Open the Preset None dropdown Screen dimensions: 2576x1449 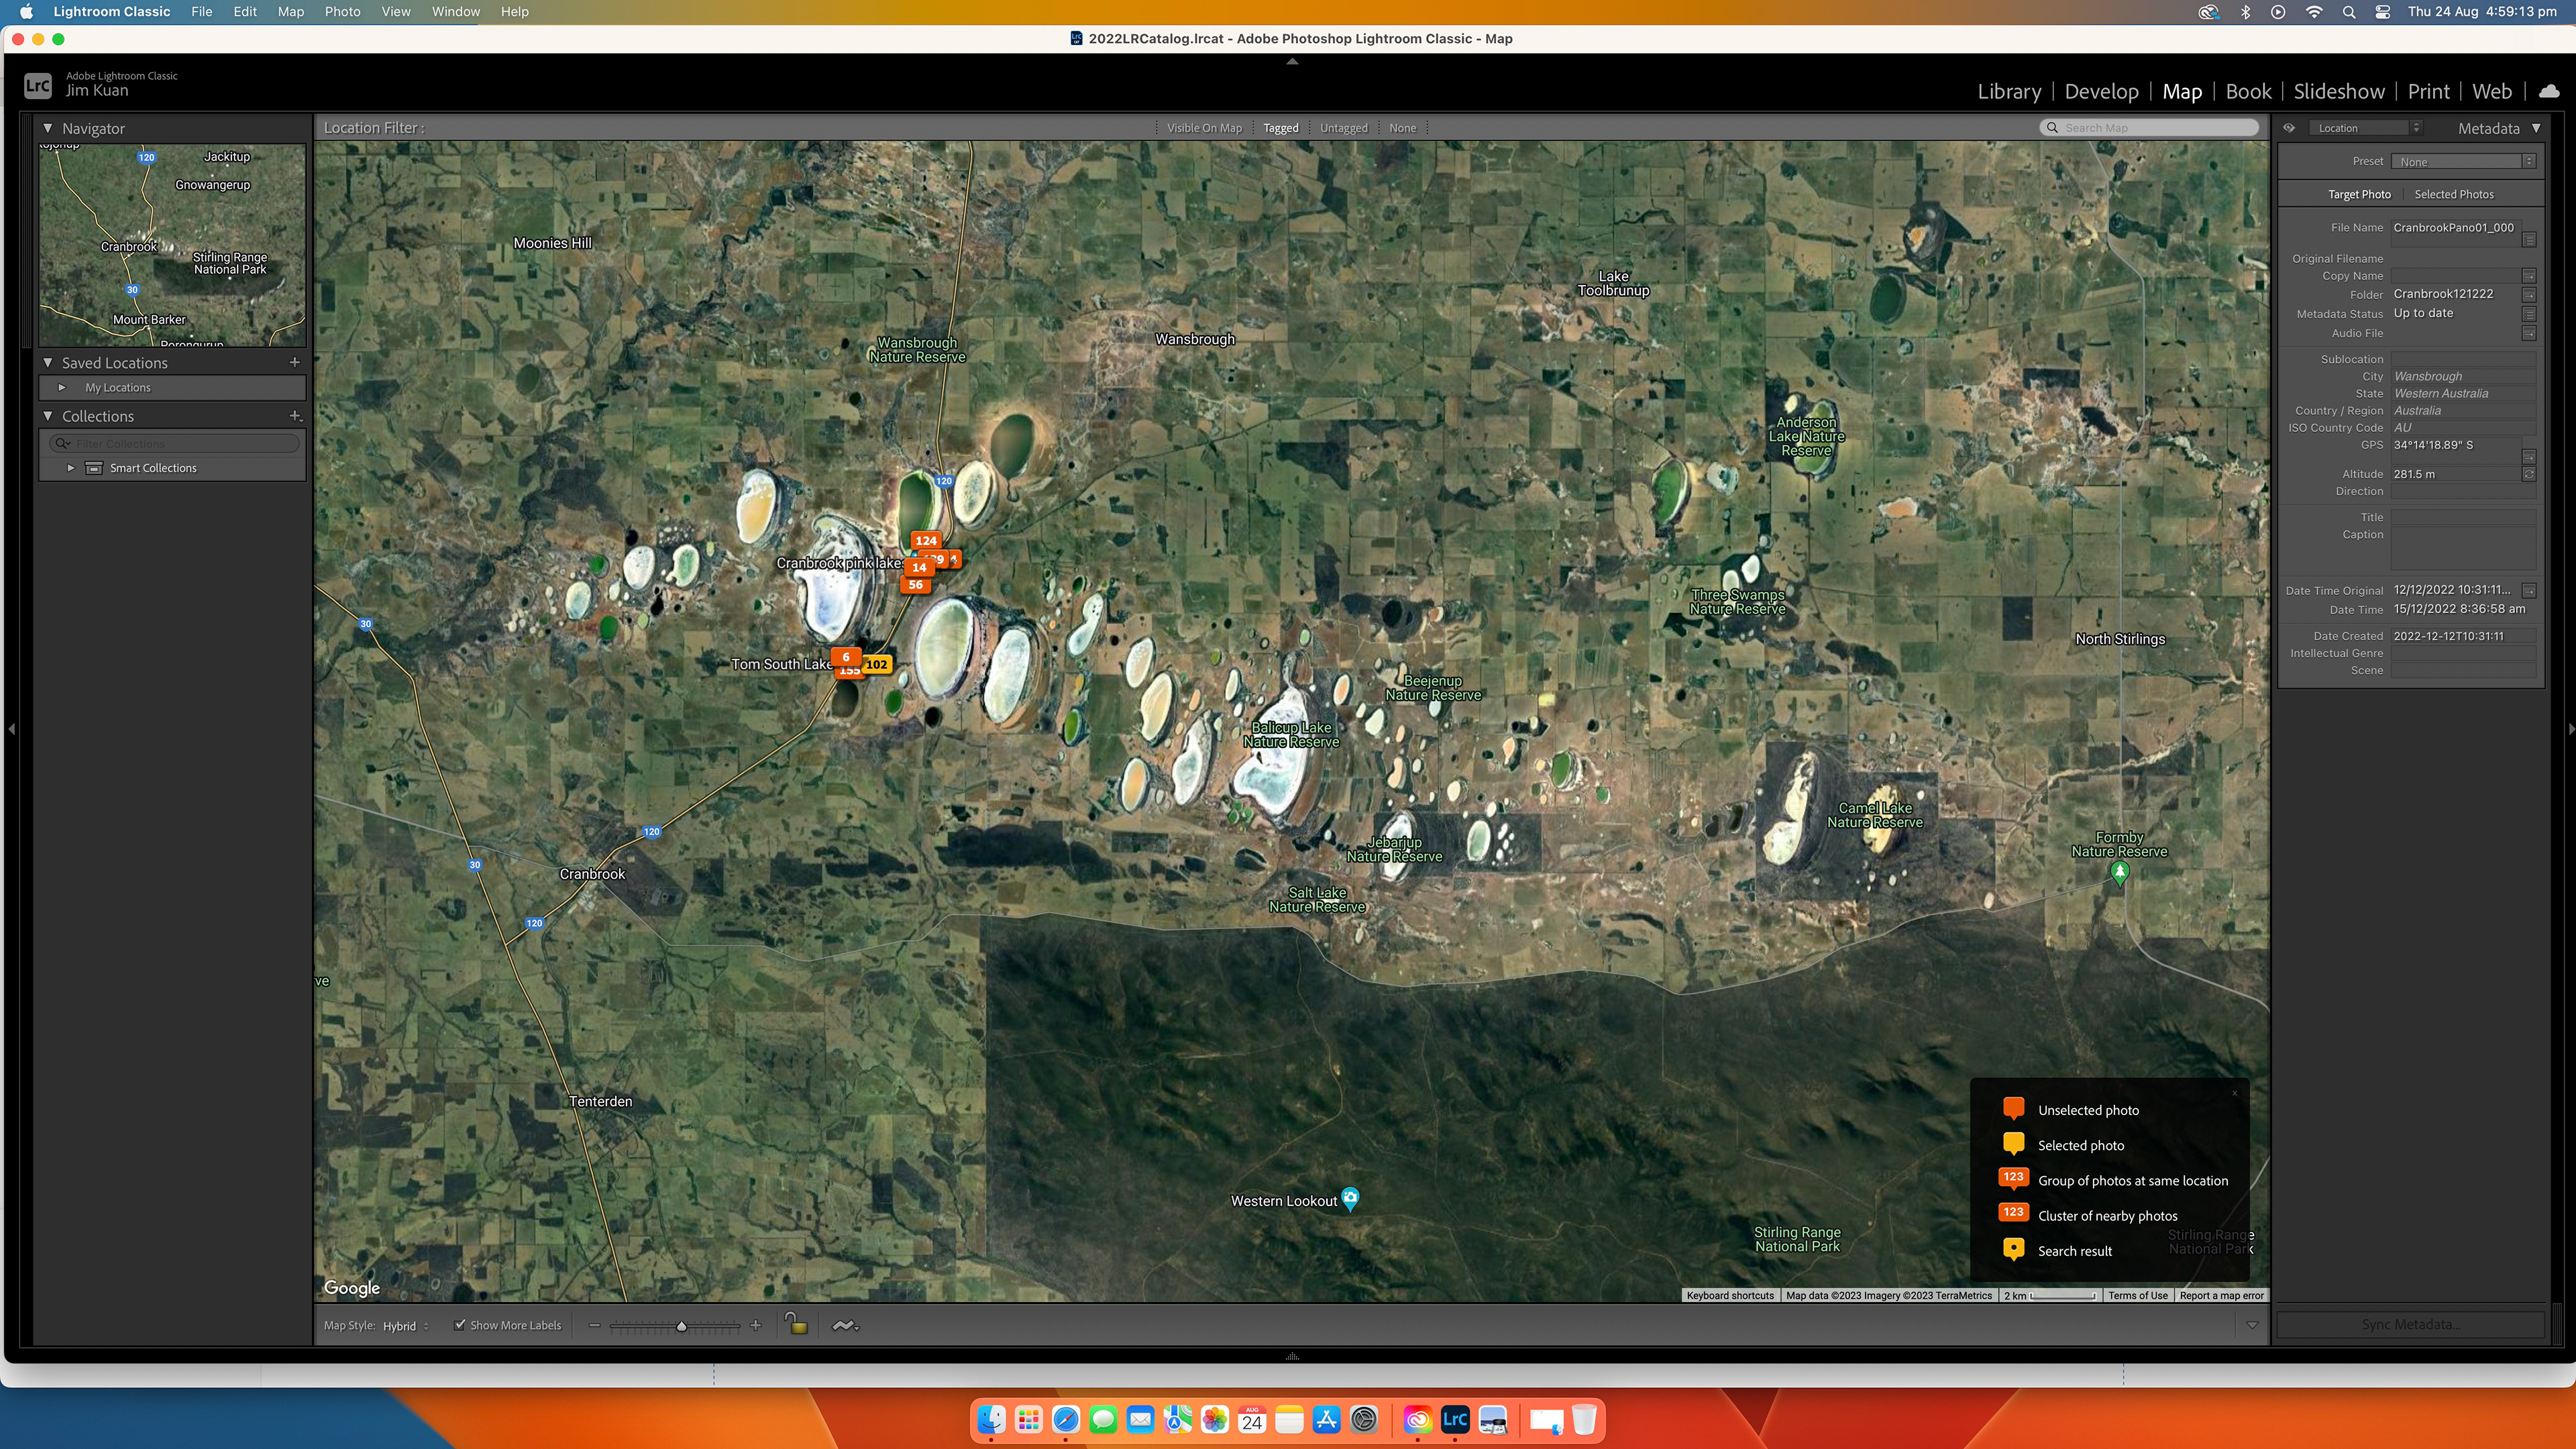(2463, 161)
